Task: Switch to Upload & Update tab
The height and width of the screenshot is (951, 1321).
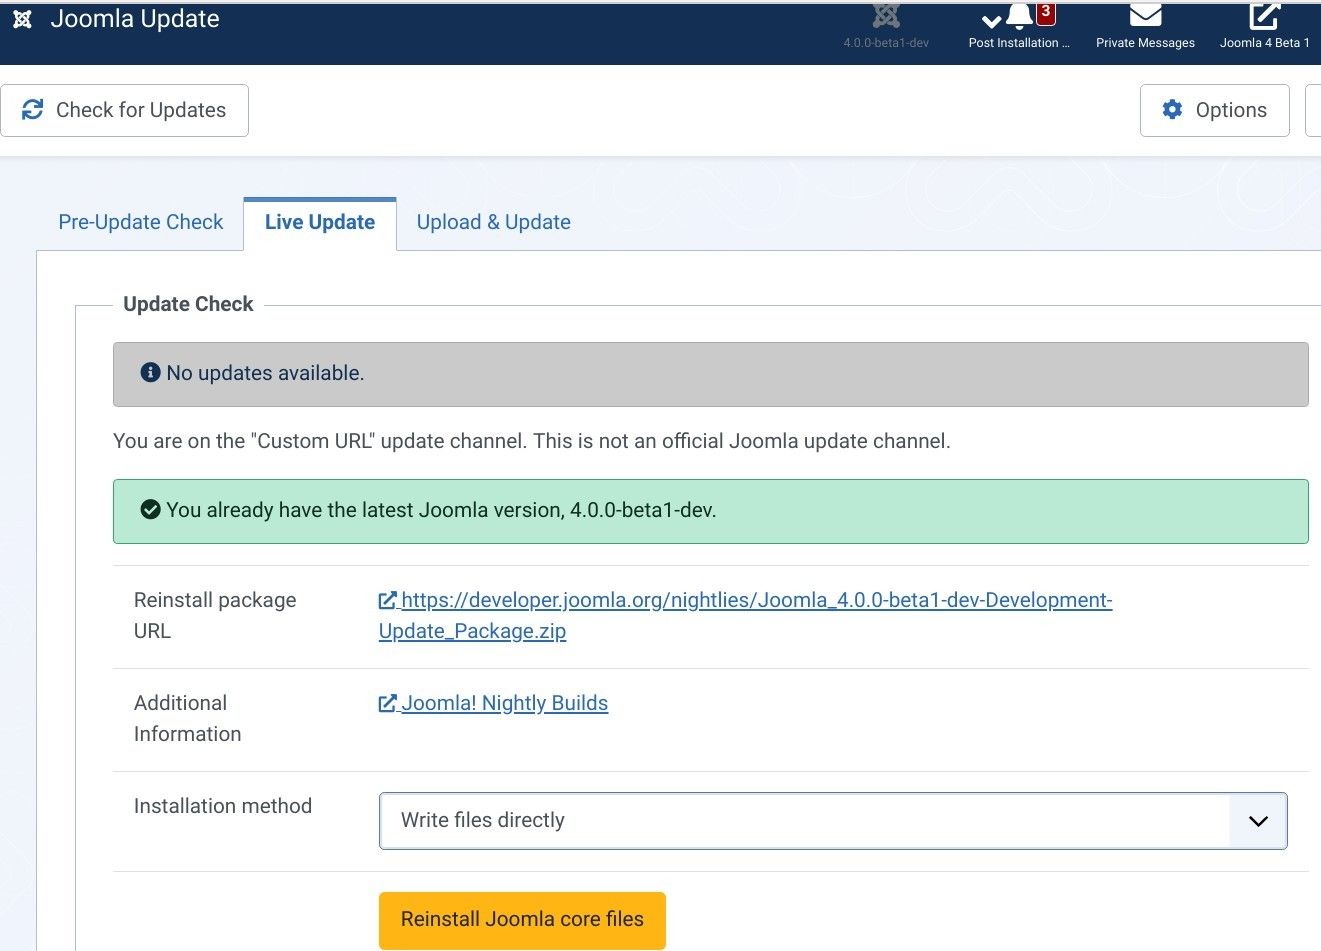Action: [494, 222]
